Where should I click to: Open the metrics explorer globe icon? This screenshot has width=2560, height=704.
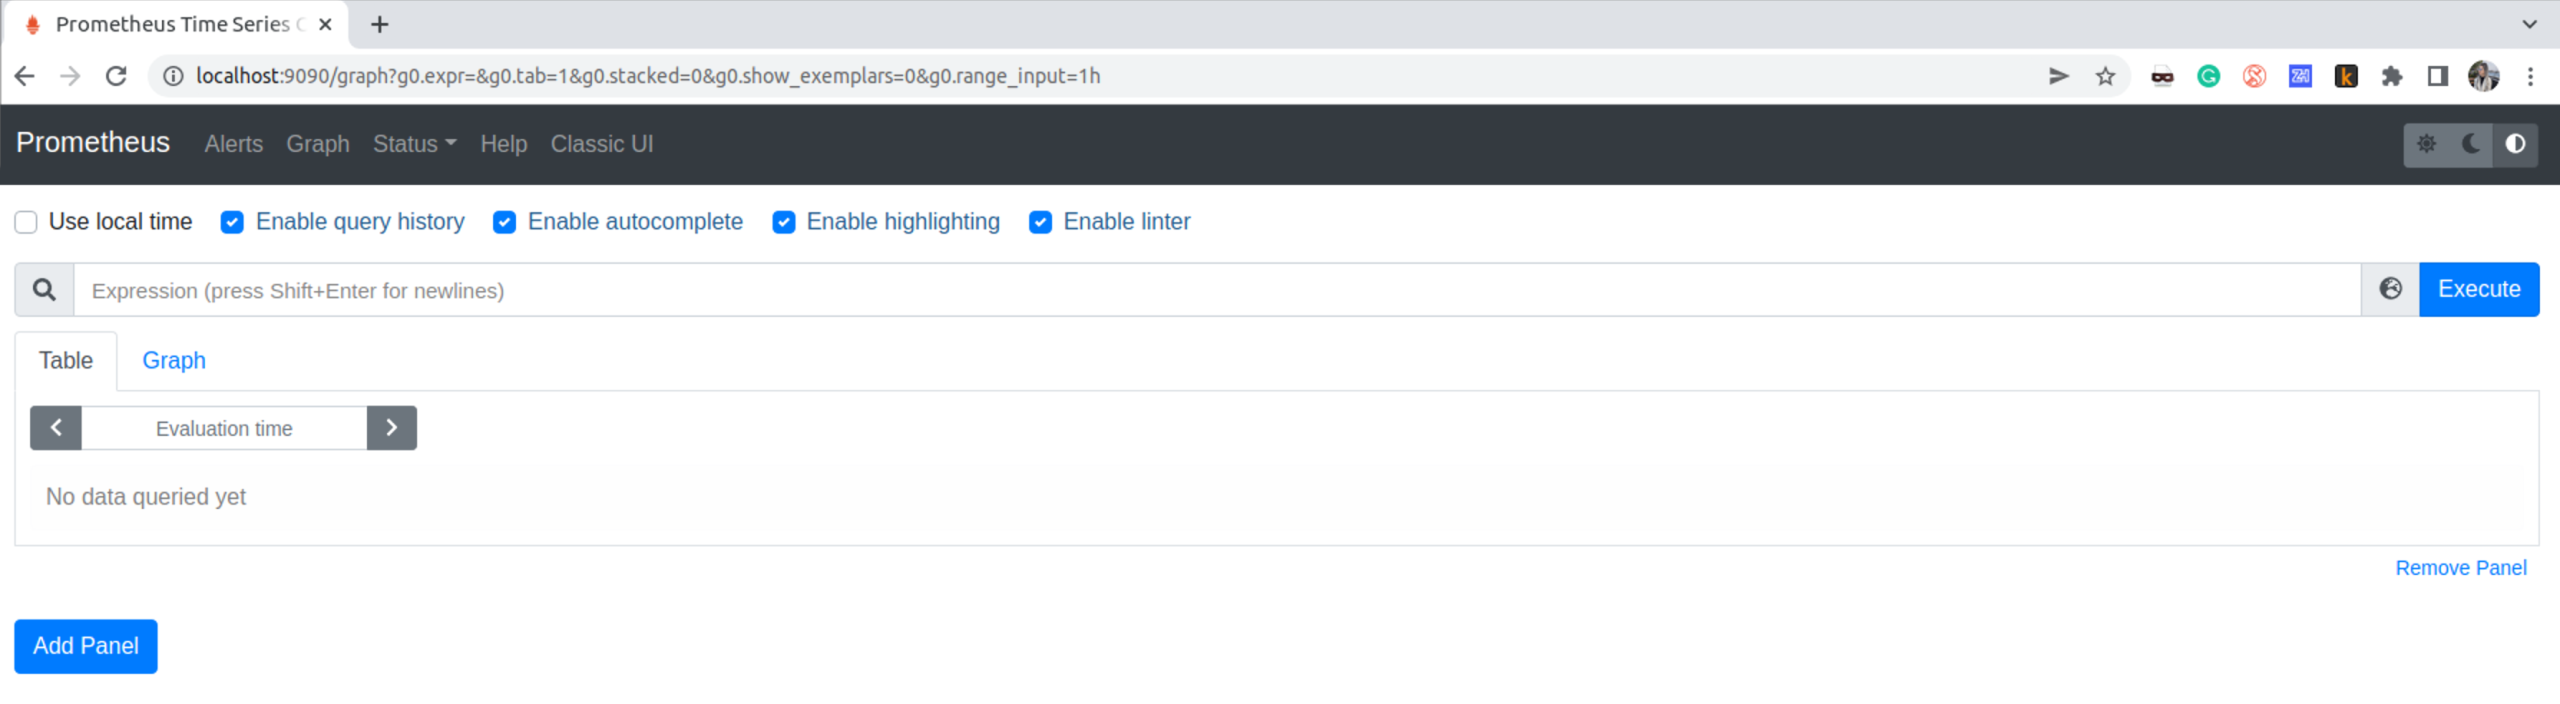tap(2391, 289)
